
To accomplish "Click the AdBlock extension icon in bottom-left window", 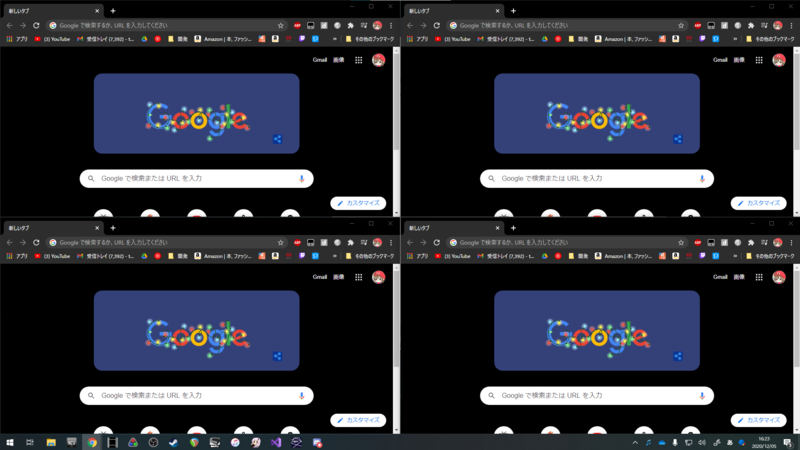I will click(x=297, y=243).
